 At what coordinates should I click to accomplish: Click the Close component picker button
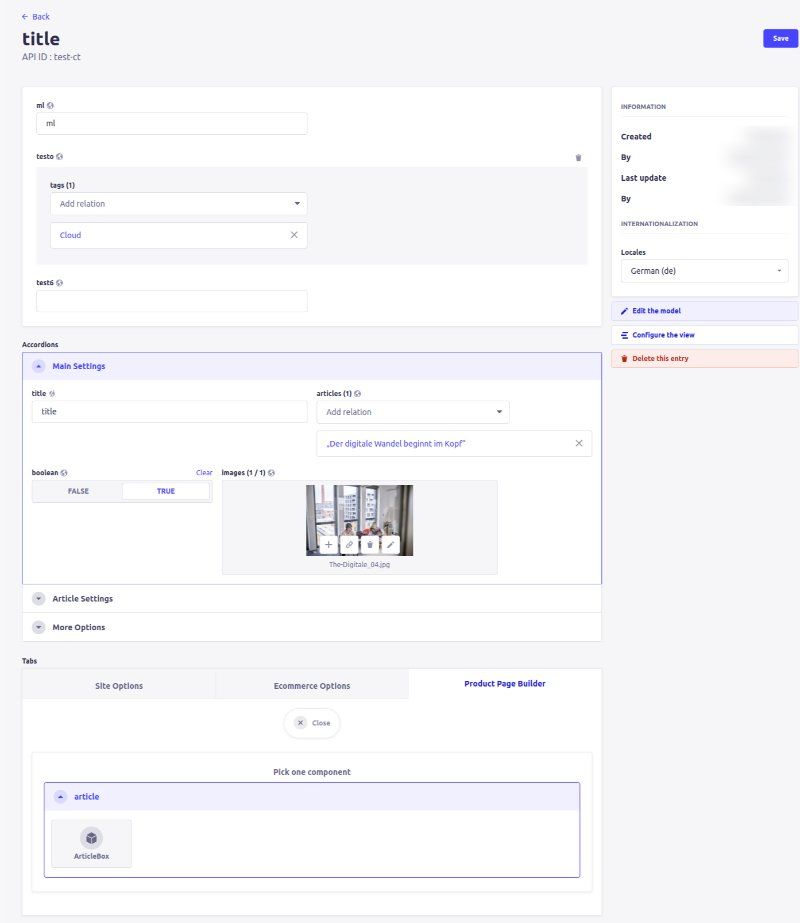click(312, 723)
